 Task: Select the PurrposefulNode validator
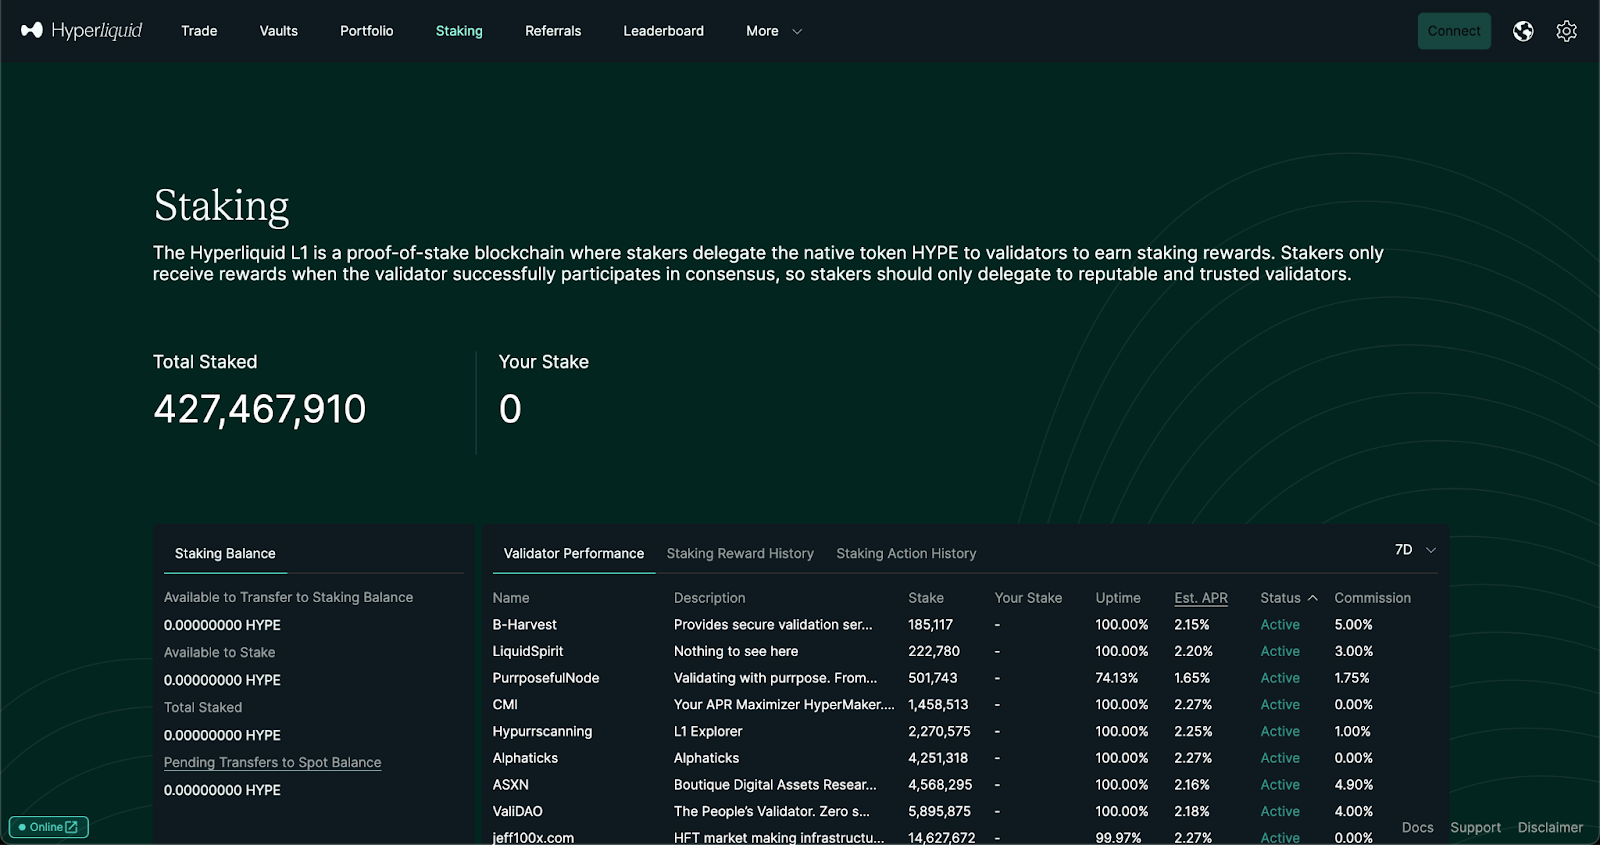tap(546, 678)
